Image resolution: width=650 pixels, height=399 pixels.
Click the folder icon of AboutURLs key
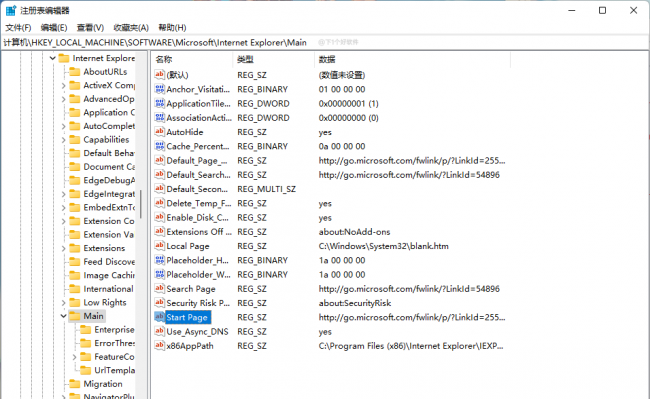tap(75, 72)
